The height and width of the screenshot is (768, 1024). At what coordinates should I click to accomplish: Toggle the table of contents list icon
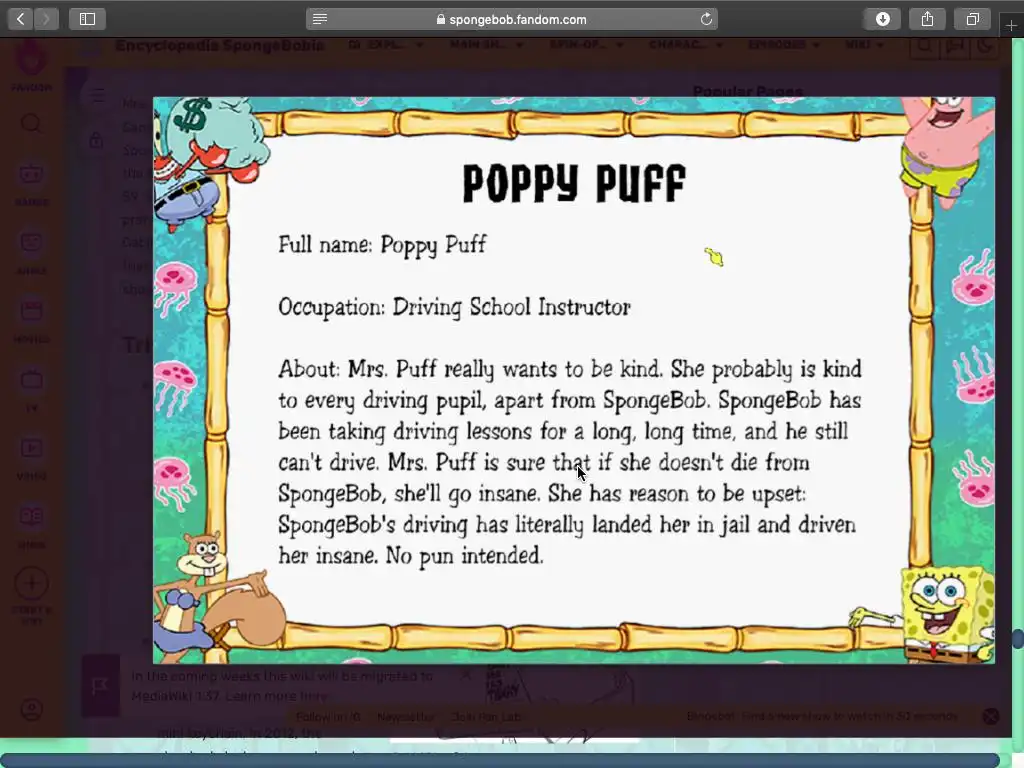click(x=97, y=95)
